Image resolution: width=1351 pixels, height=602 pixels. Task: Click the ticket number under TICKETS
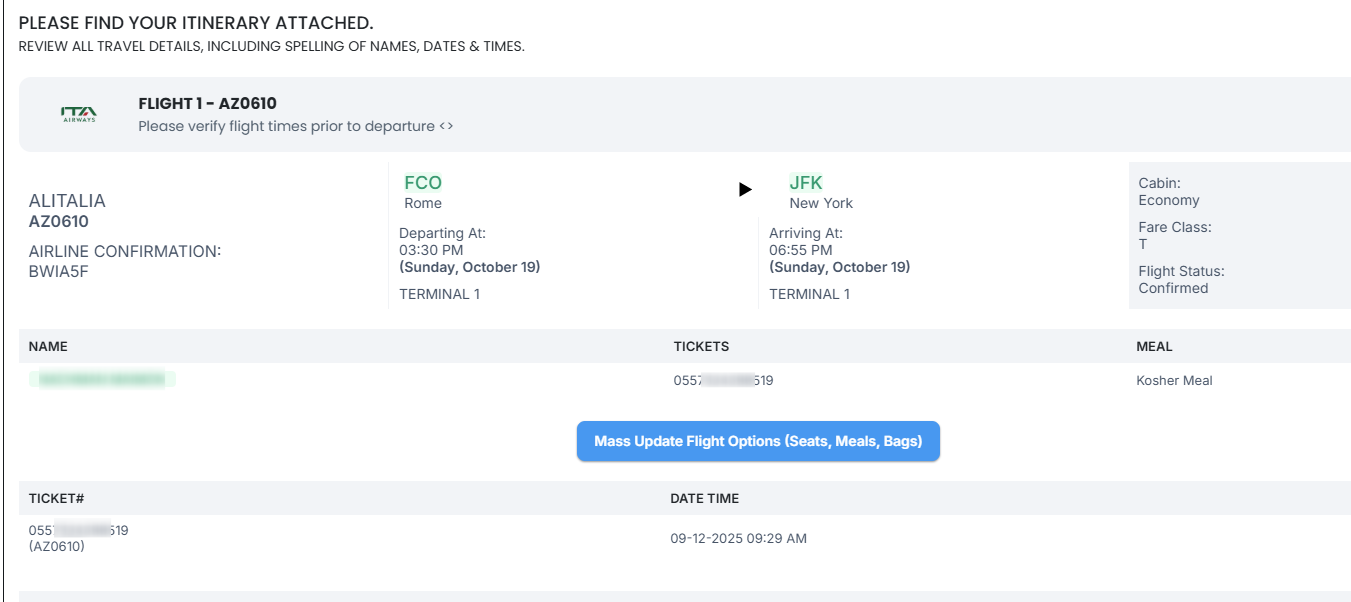tap(723, 380)
